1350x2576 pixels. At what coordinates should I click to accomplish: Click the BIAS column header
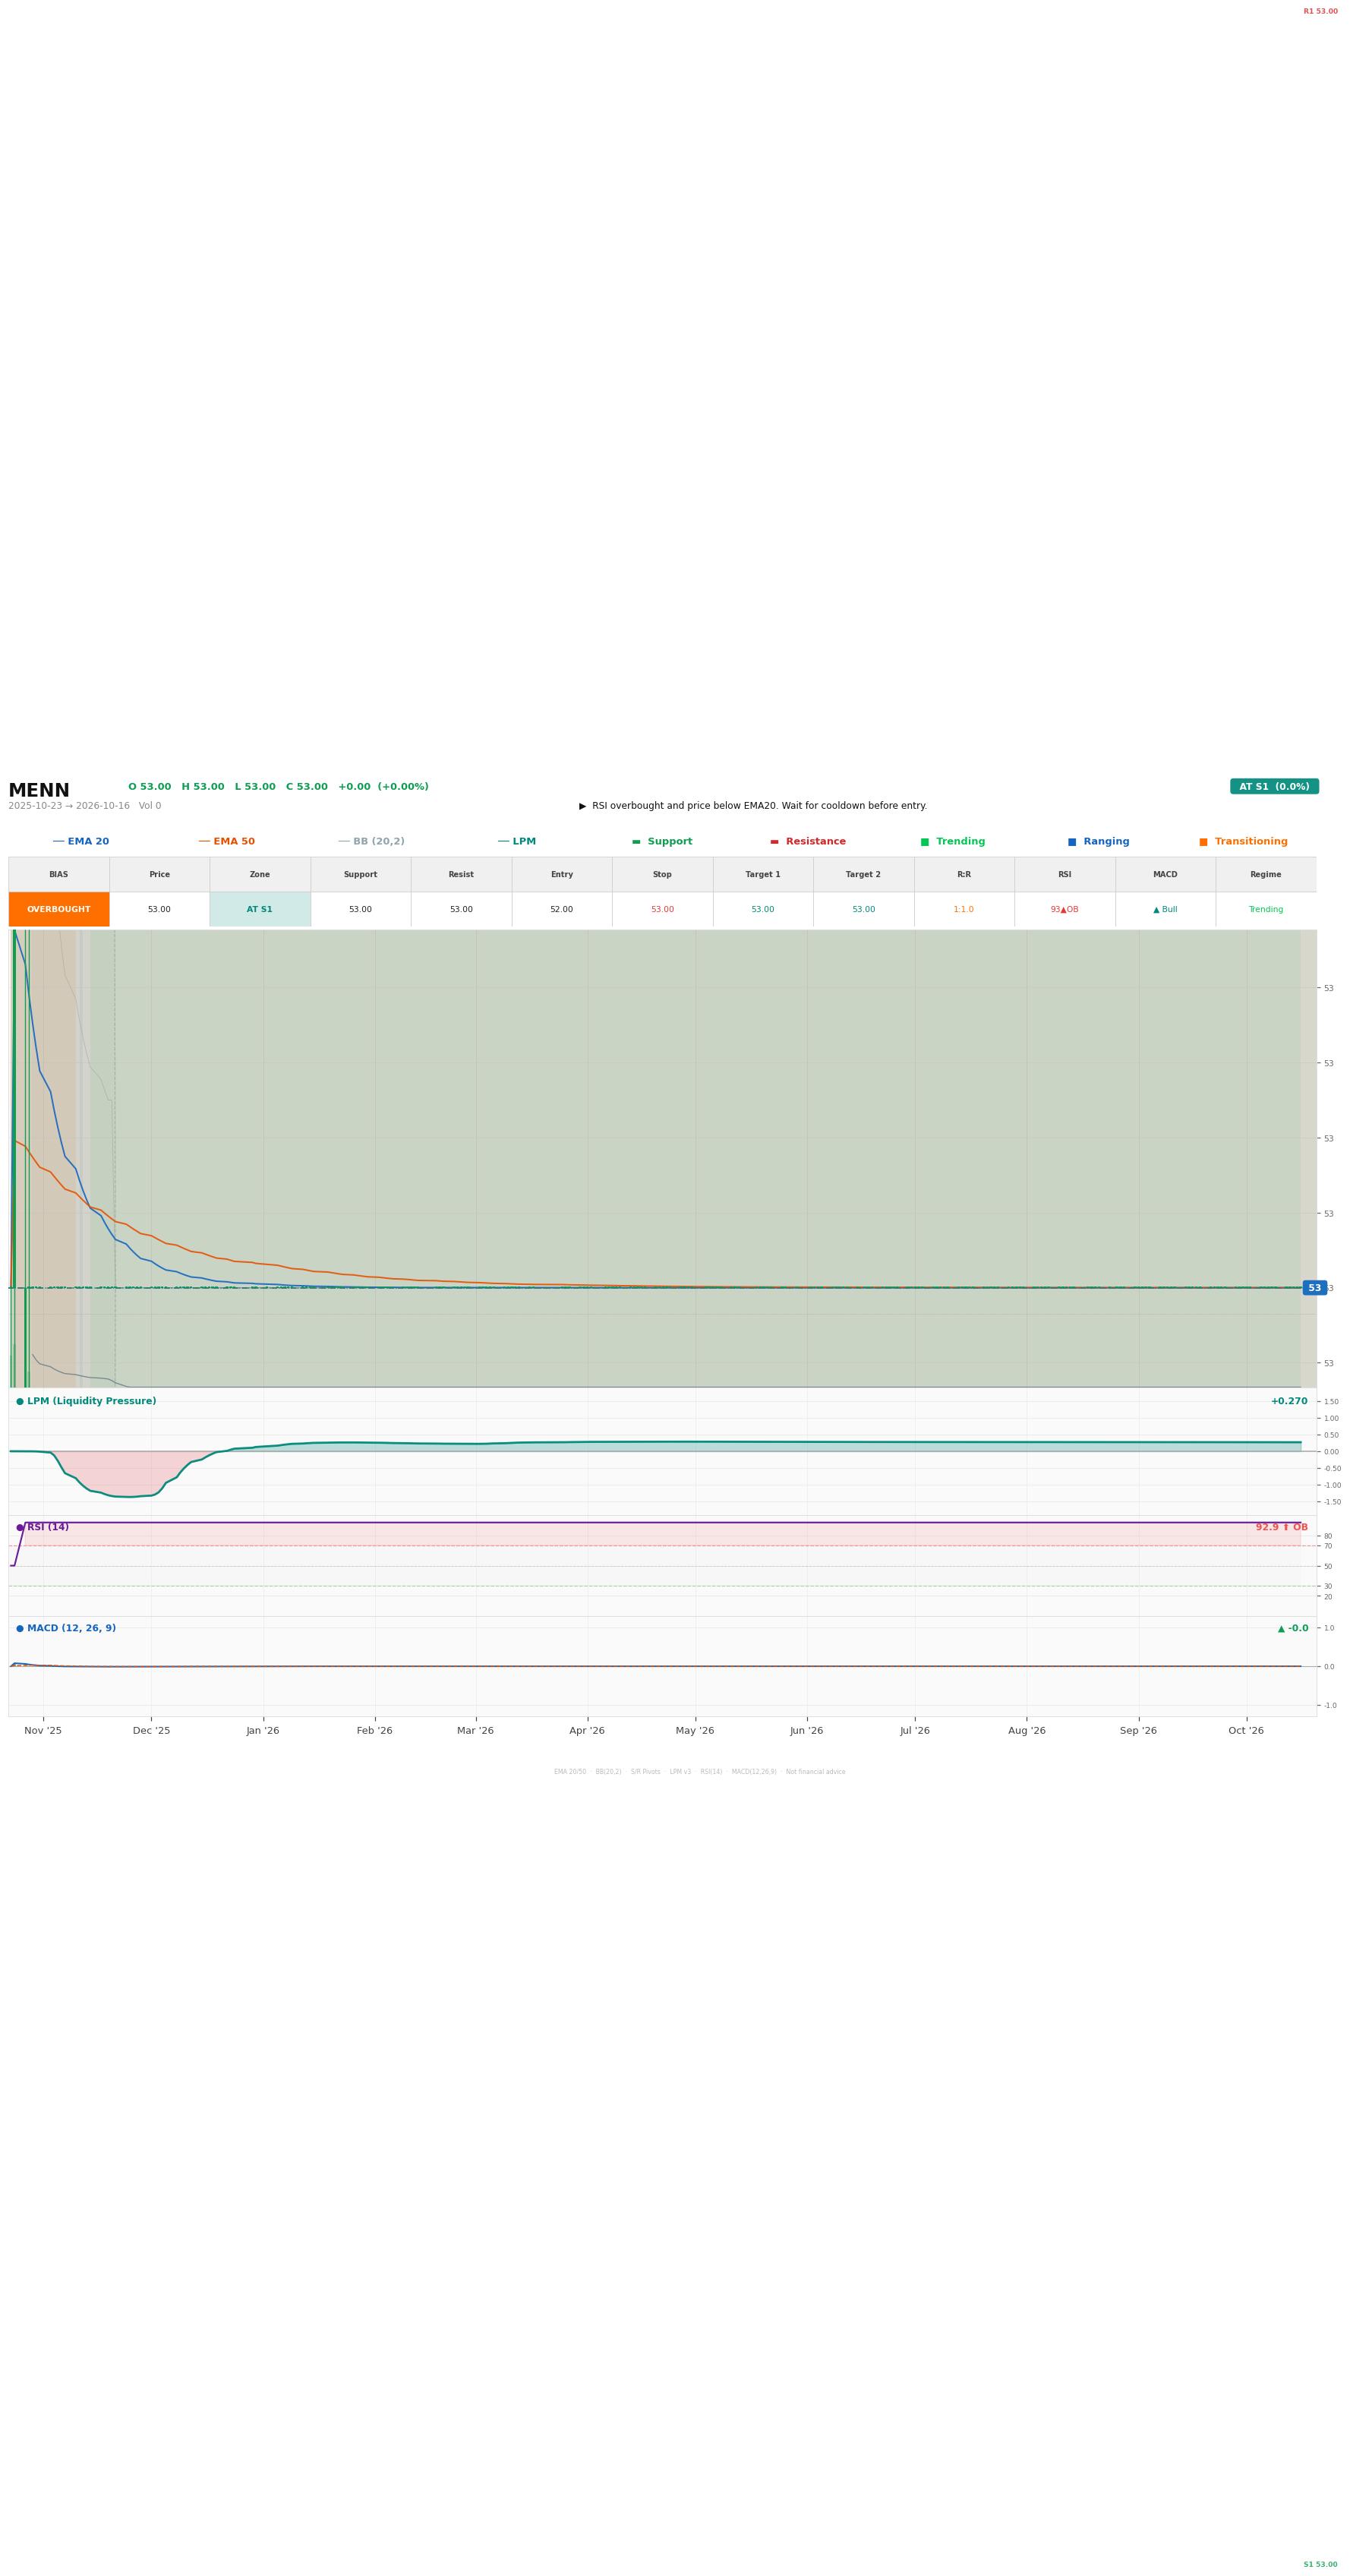[59, 875]
